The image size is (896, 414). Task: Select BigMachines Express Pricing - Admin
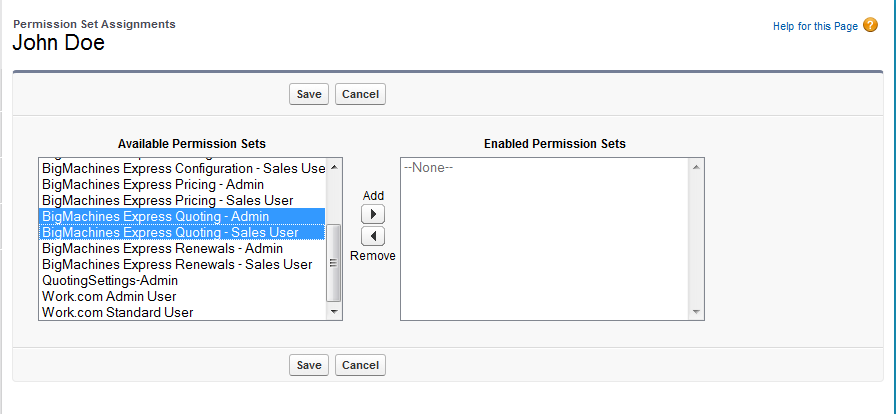point(153,184)
